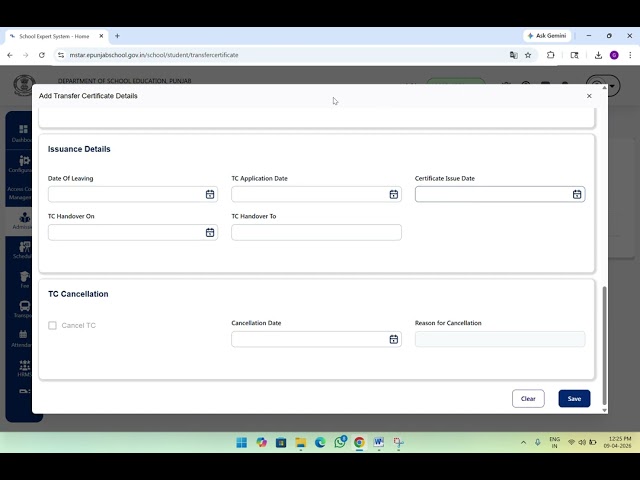Click the dialog scrollbar down arrow

point(604,410)
